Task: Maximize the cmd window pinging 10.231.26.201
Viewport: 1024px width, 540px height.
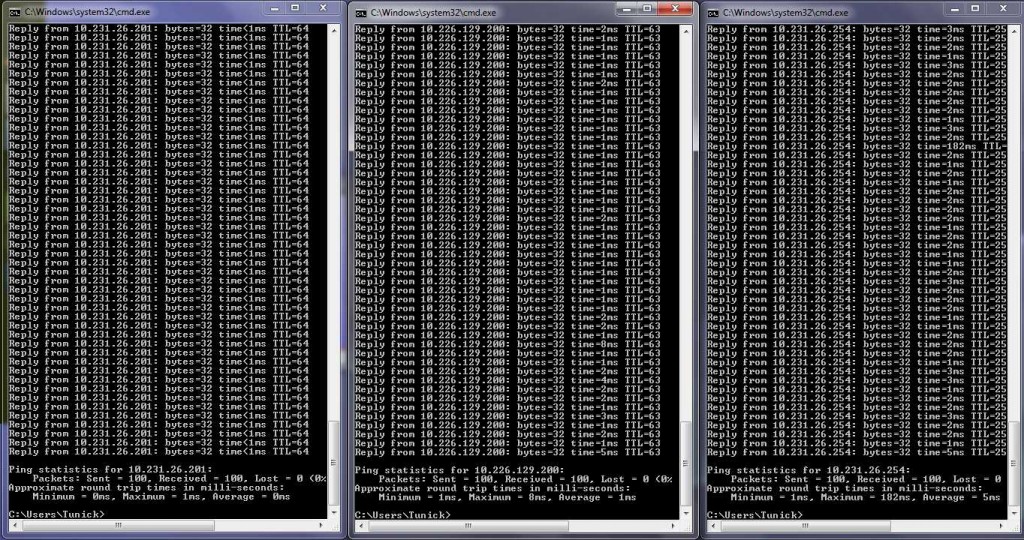Action: [x=295, y=8]
